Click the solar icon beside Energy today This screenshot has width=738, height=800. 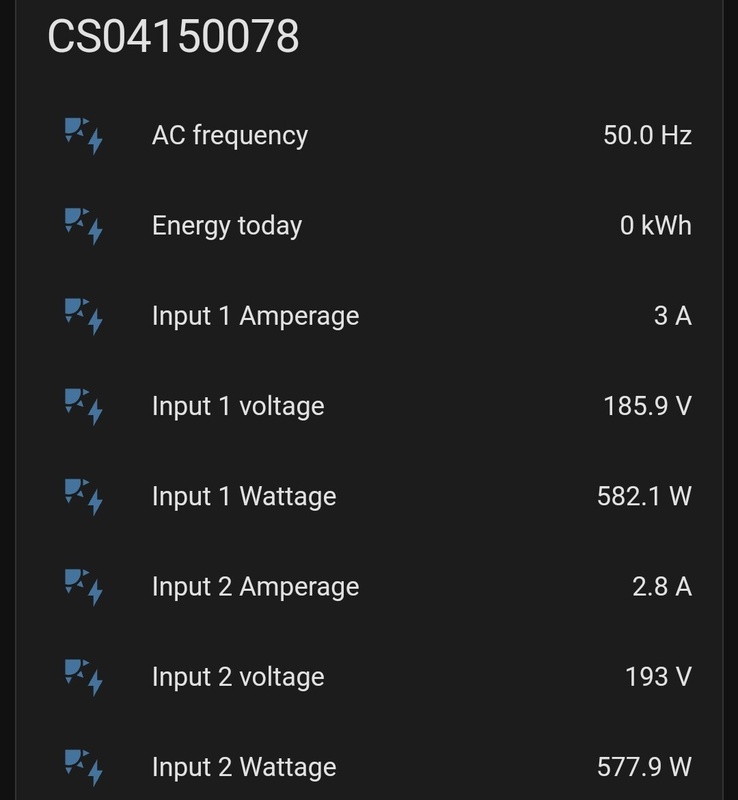[x=83, y=225]
